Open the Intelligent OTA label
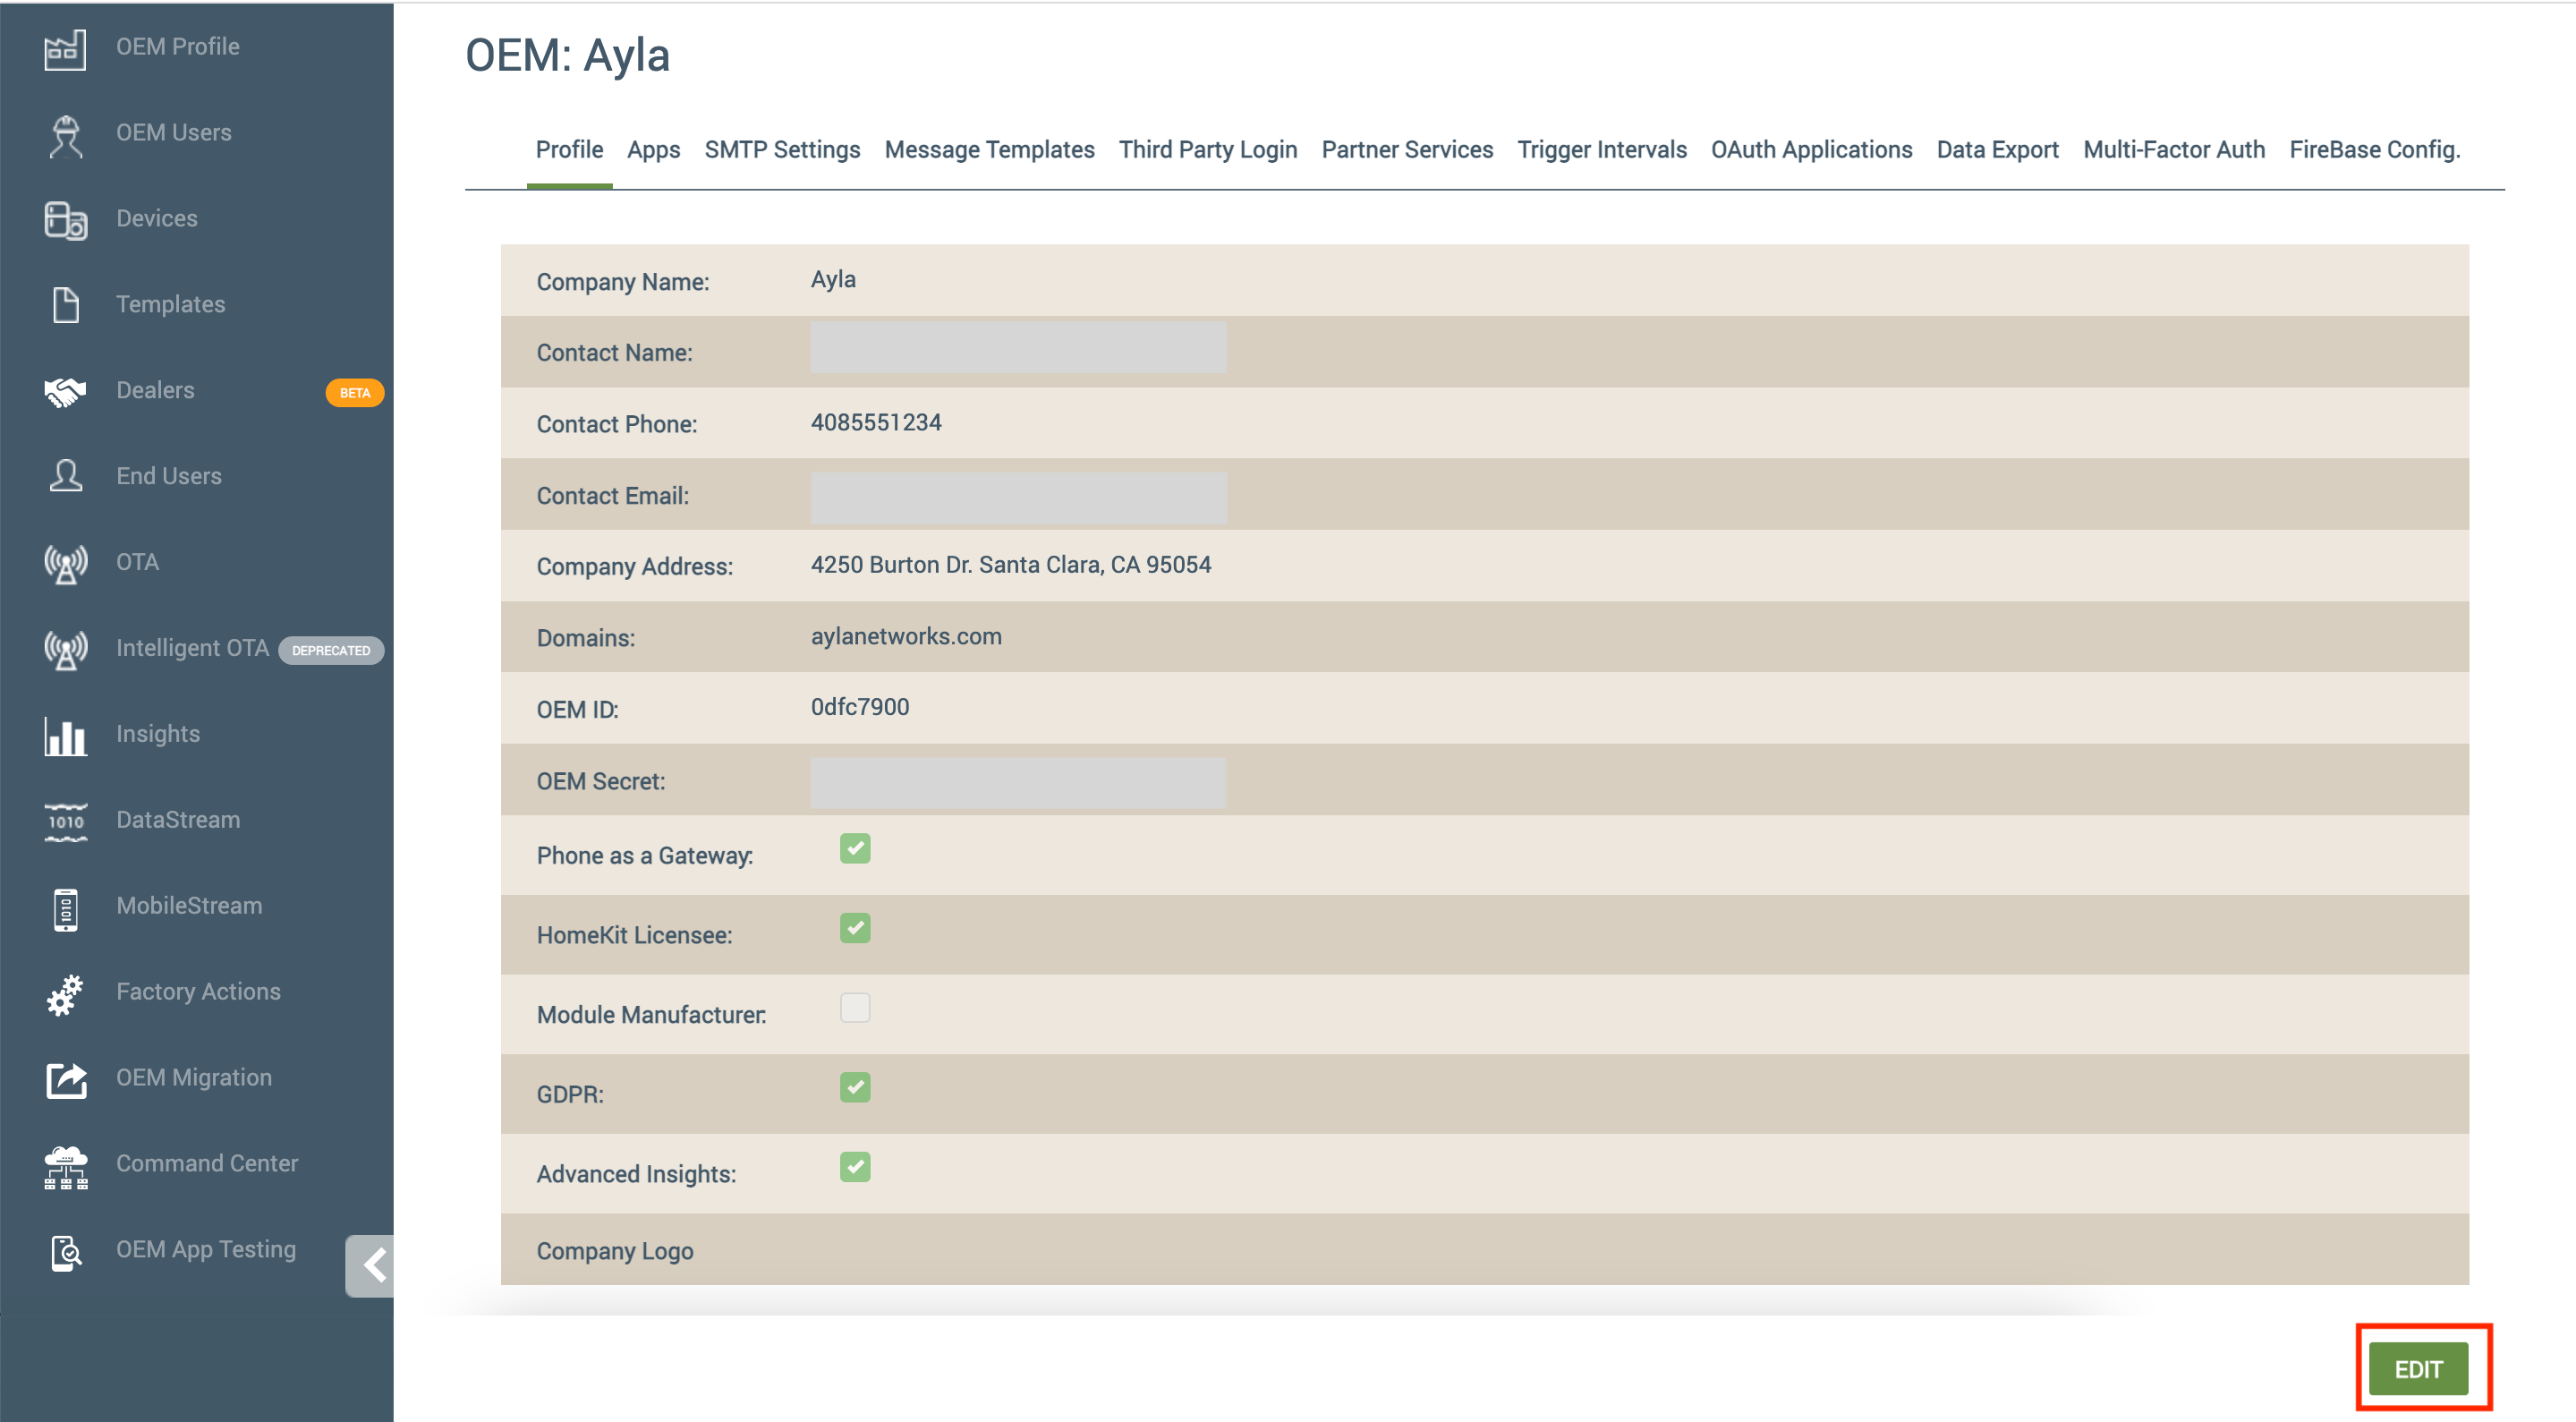This screenshot has width=2576, height=1422. coord(192,648)
